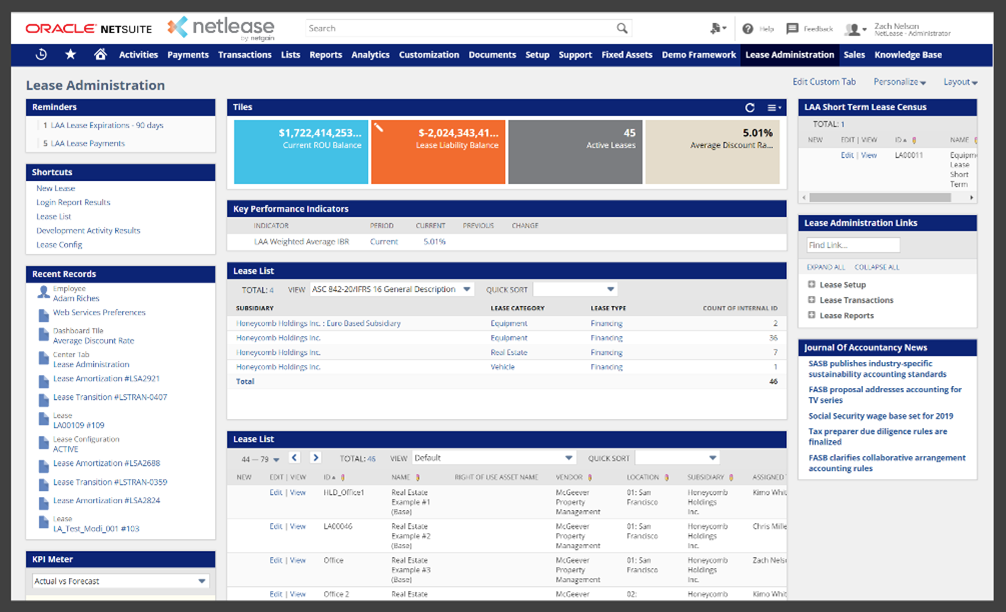Click the previous page arrow in Lease List

[x=294, y=457]
